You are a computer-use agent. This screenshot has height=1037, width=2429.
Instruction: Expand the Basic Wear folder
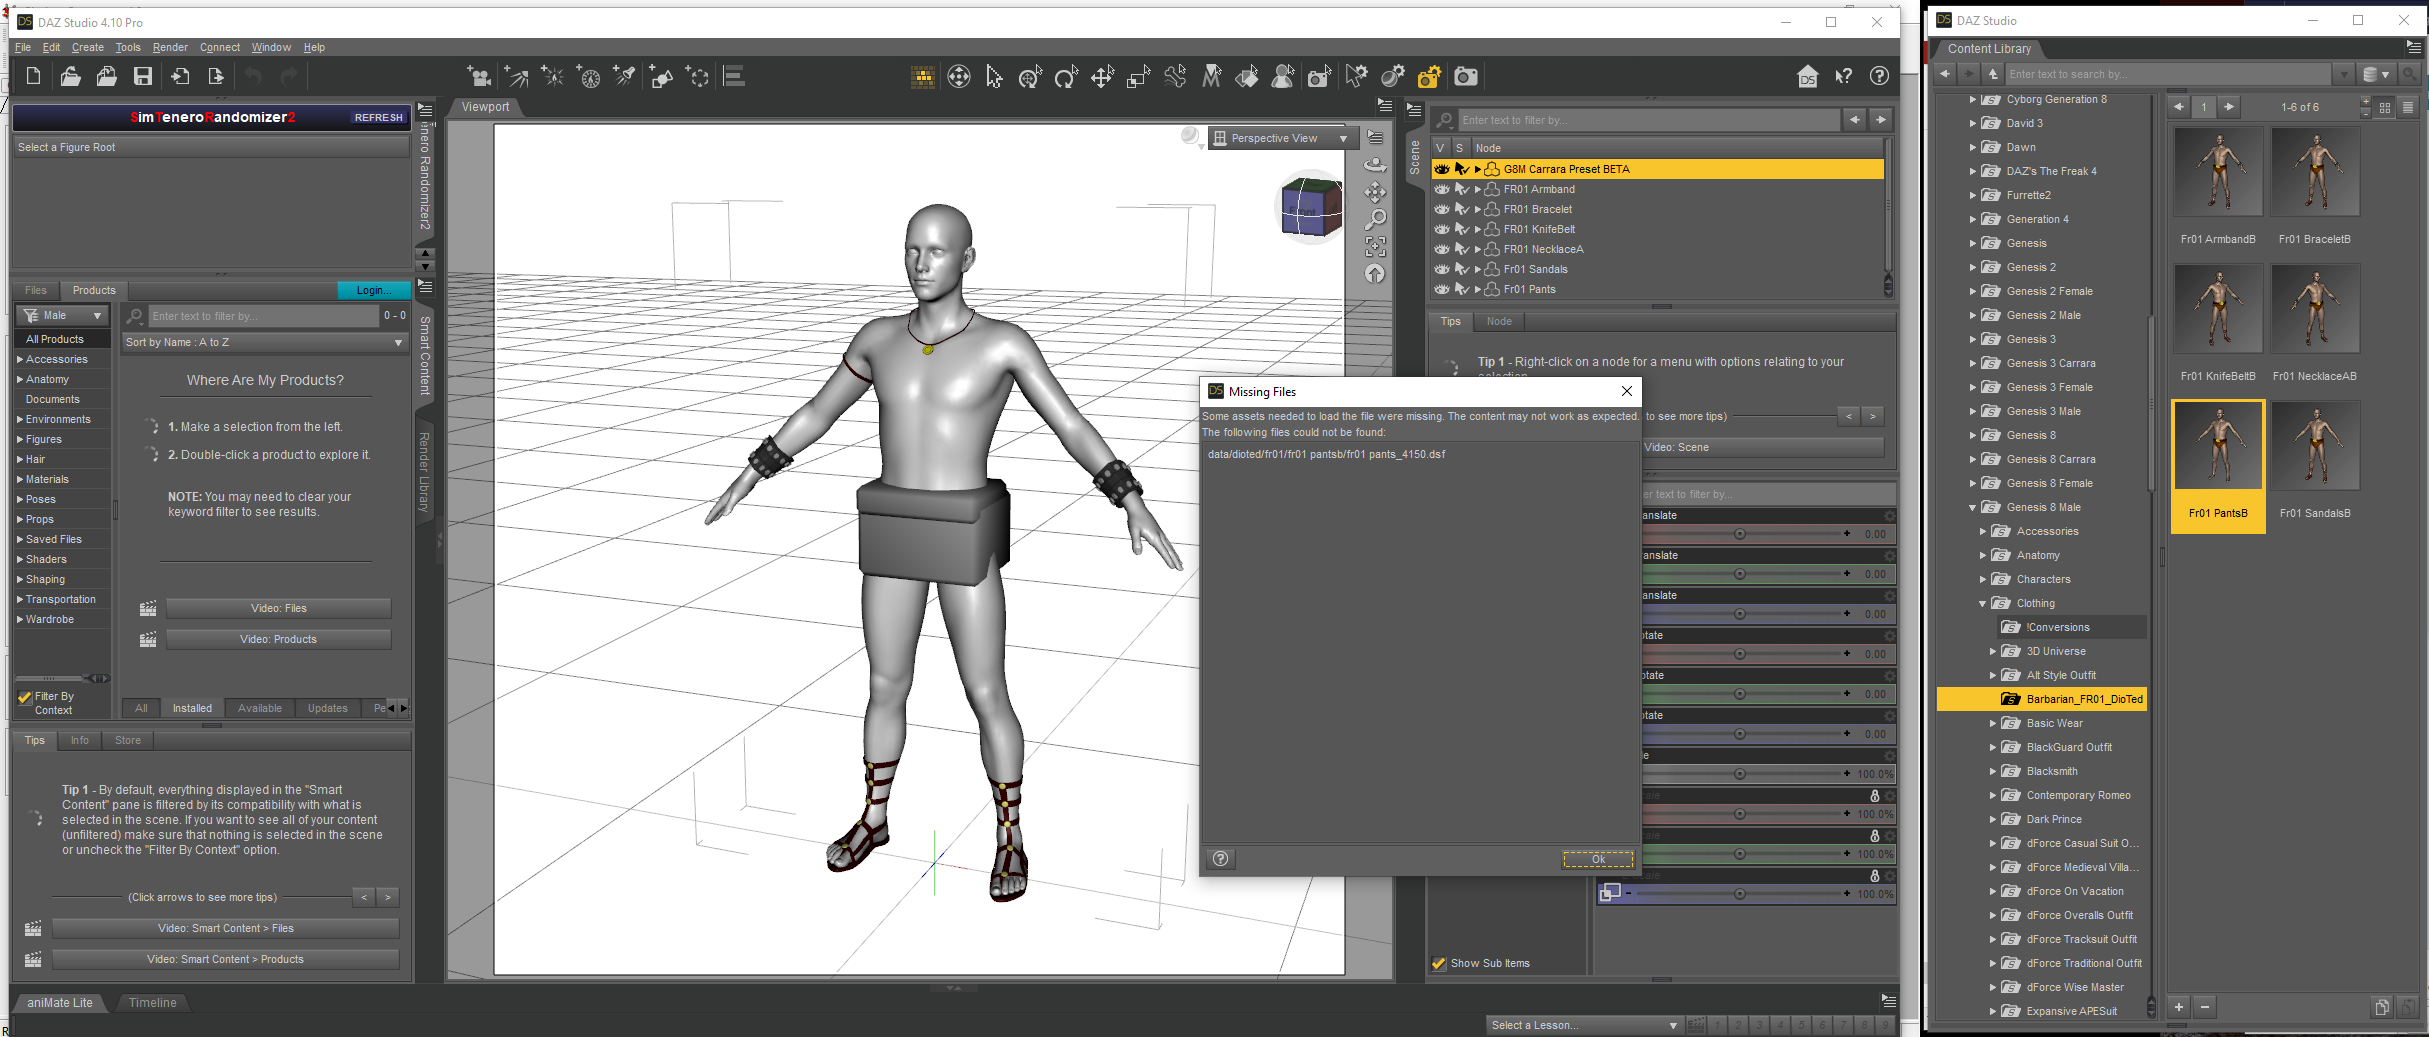(1992, 723)
